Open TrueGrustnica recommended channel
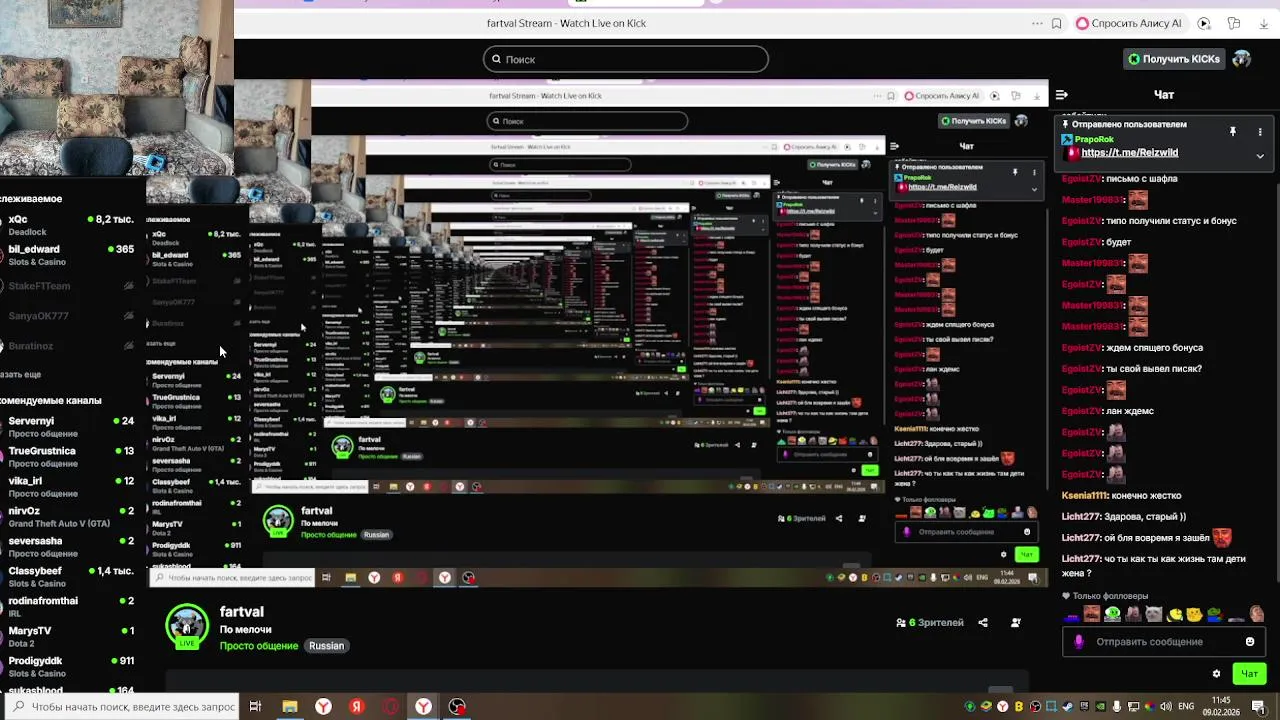This screenshot has height=720, width=1280. pyautogui.click(x=68, y=457)
